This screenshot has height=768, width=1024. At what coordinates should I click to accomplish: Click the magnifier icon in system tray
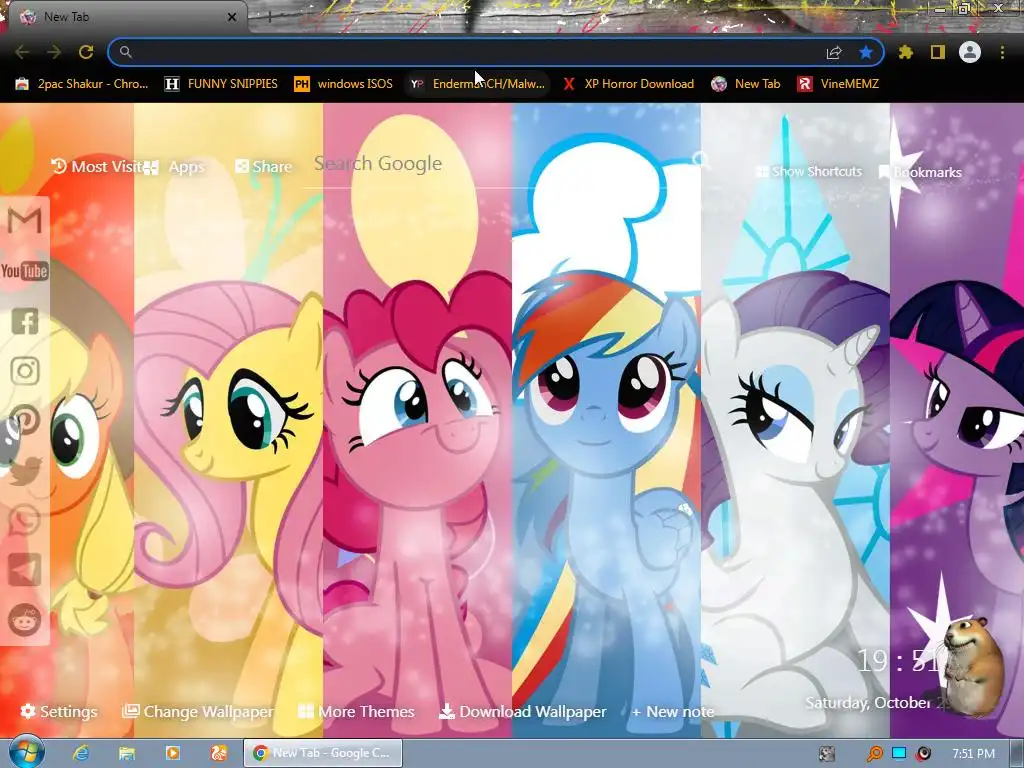click(874, 754)
